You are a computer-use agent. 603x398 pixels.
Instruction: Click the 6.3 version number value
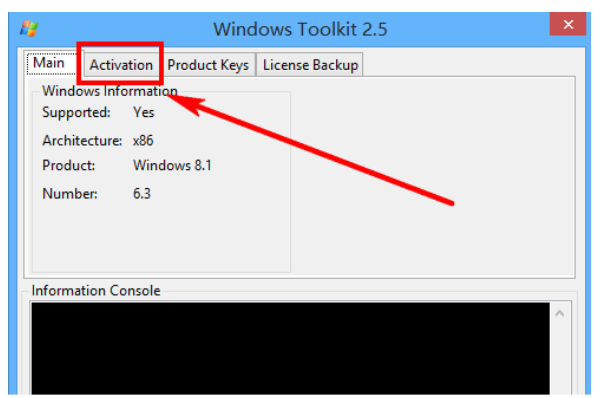click(142, 193)
